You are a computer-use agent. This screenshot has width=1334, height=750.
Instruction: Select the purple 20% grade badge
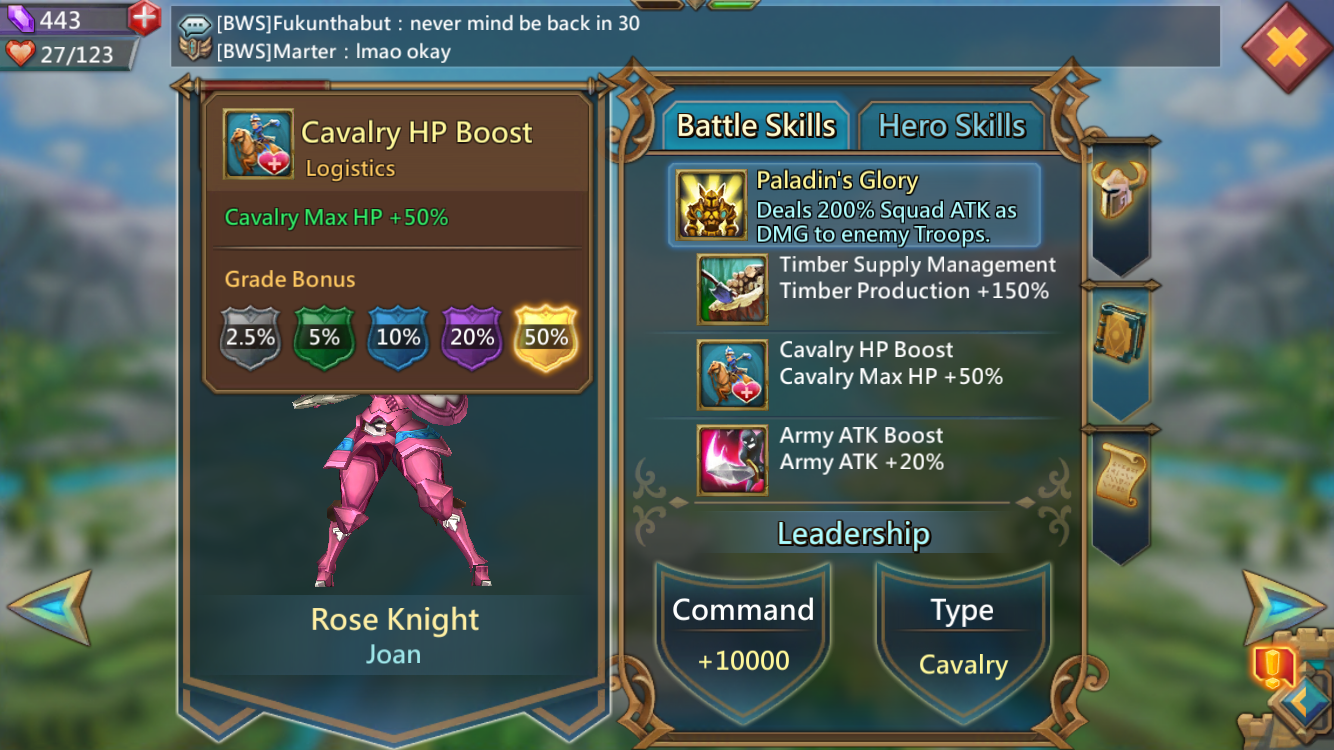472,338
